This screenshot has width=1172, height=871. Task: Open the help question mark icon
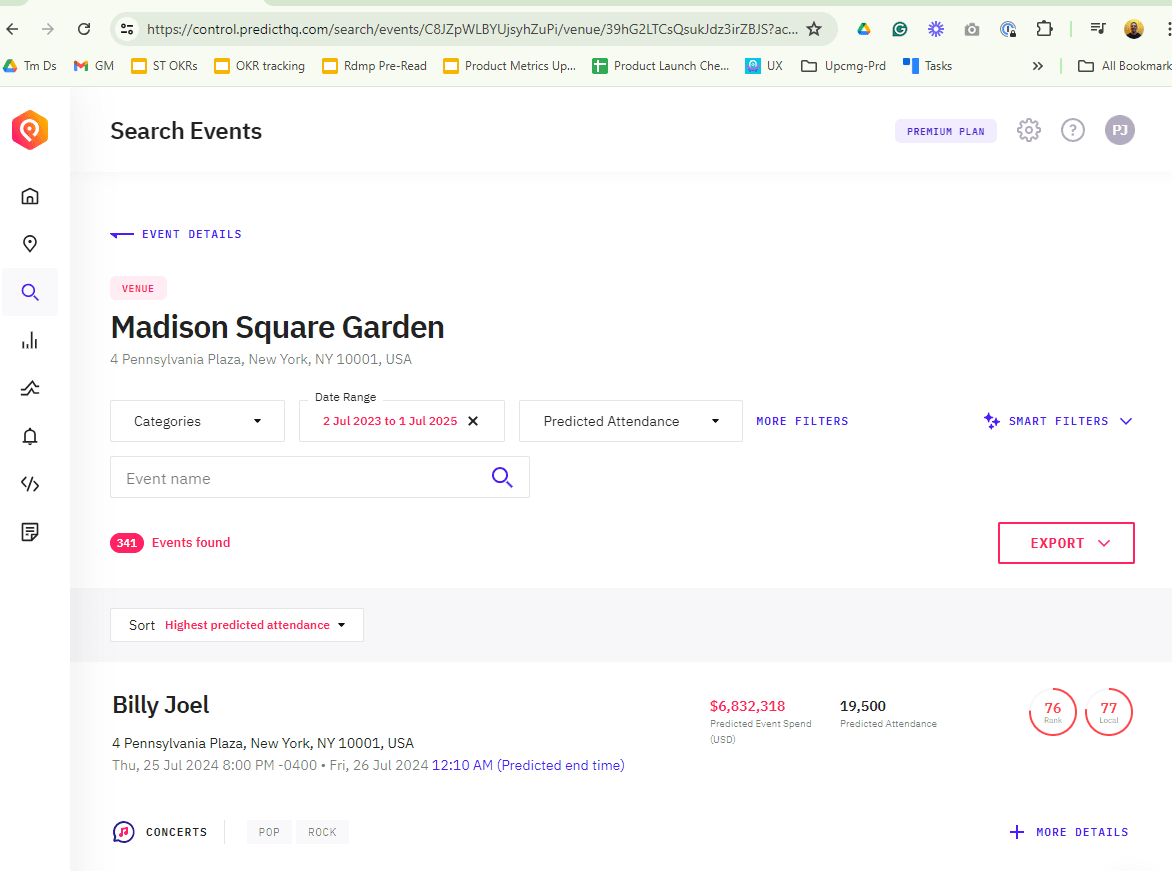click(1073, 130)
